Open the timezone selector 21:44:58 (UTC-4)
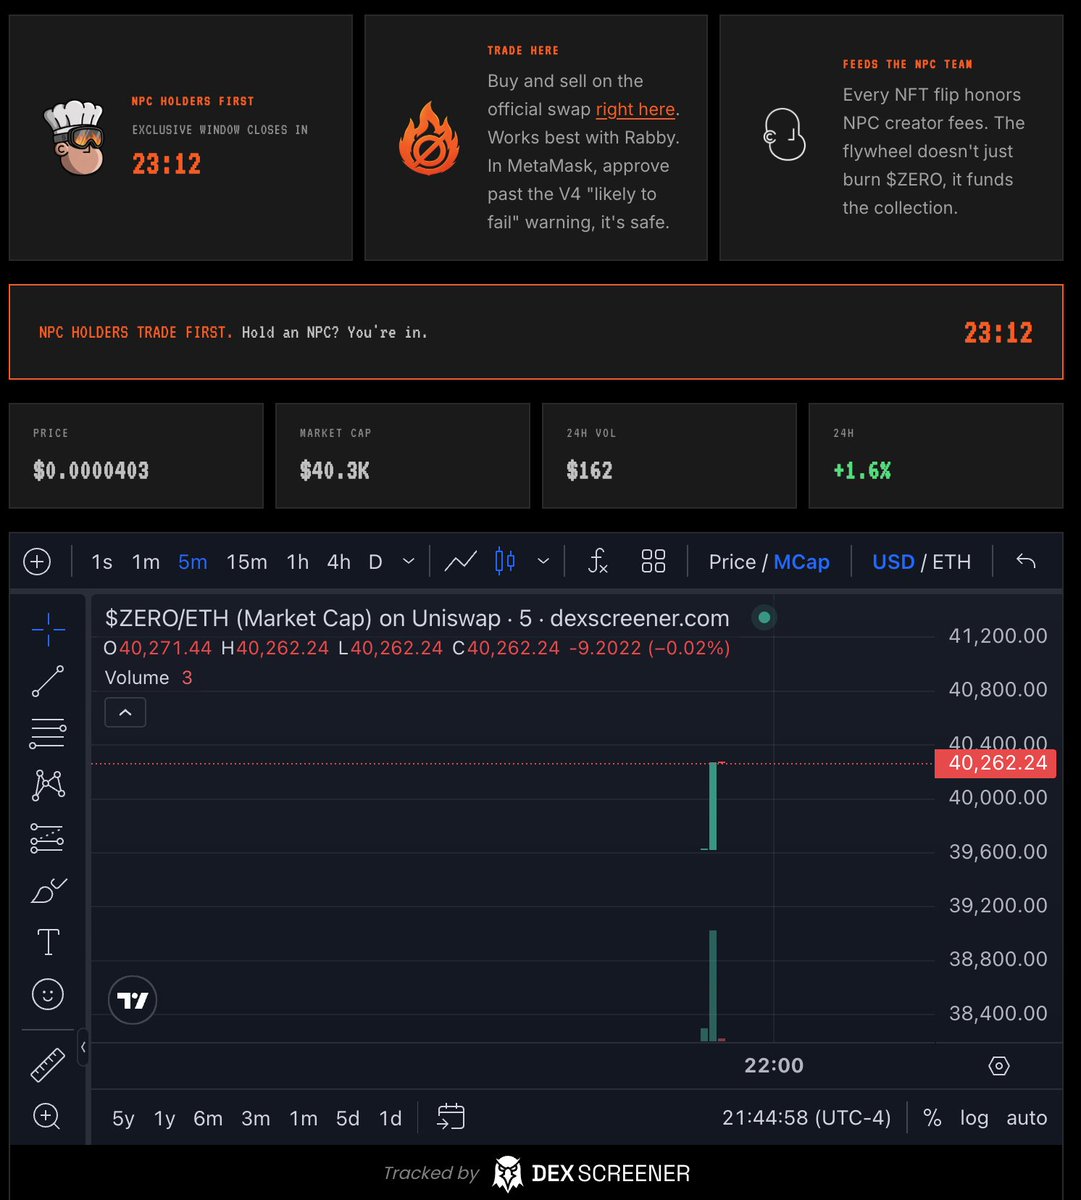Viewport: 1081px width, 1200px height. [x=806, y=1118]
